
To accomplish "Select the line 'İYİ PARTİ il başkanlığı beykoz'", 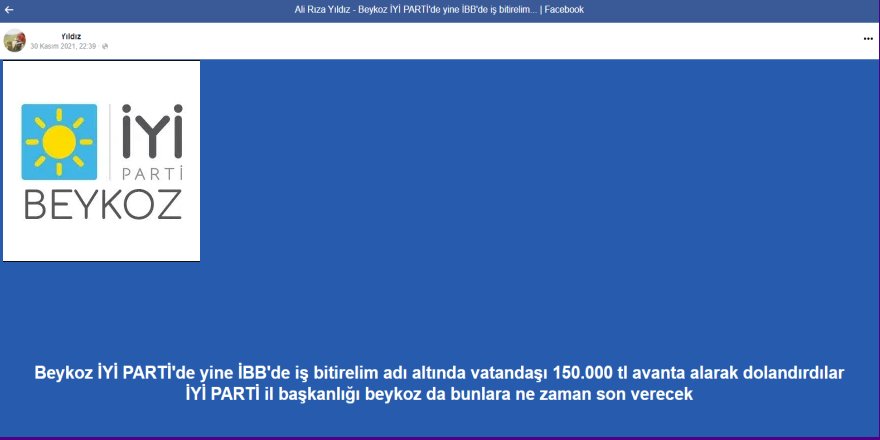I will pos(439,394).
